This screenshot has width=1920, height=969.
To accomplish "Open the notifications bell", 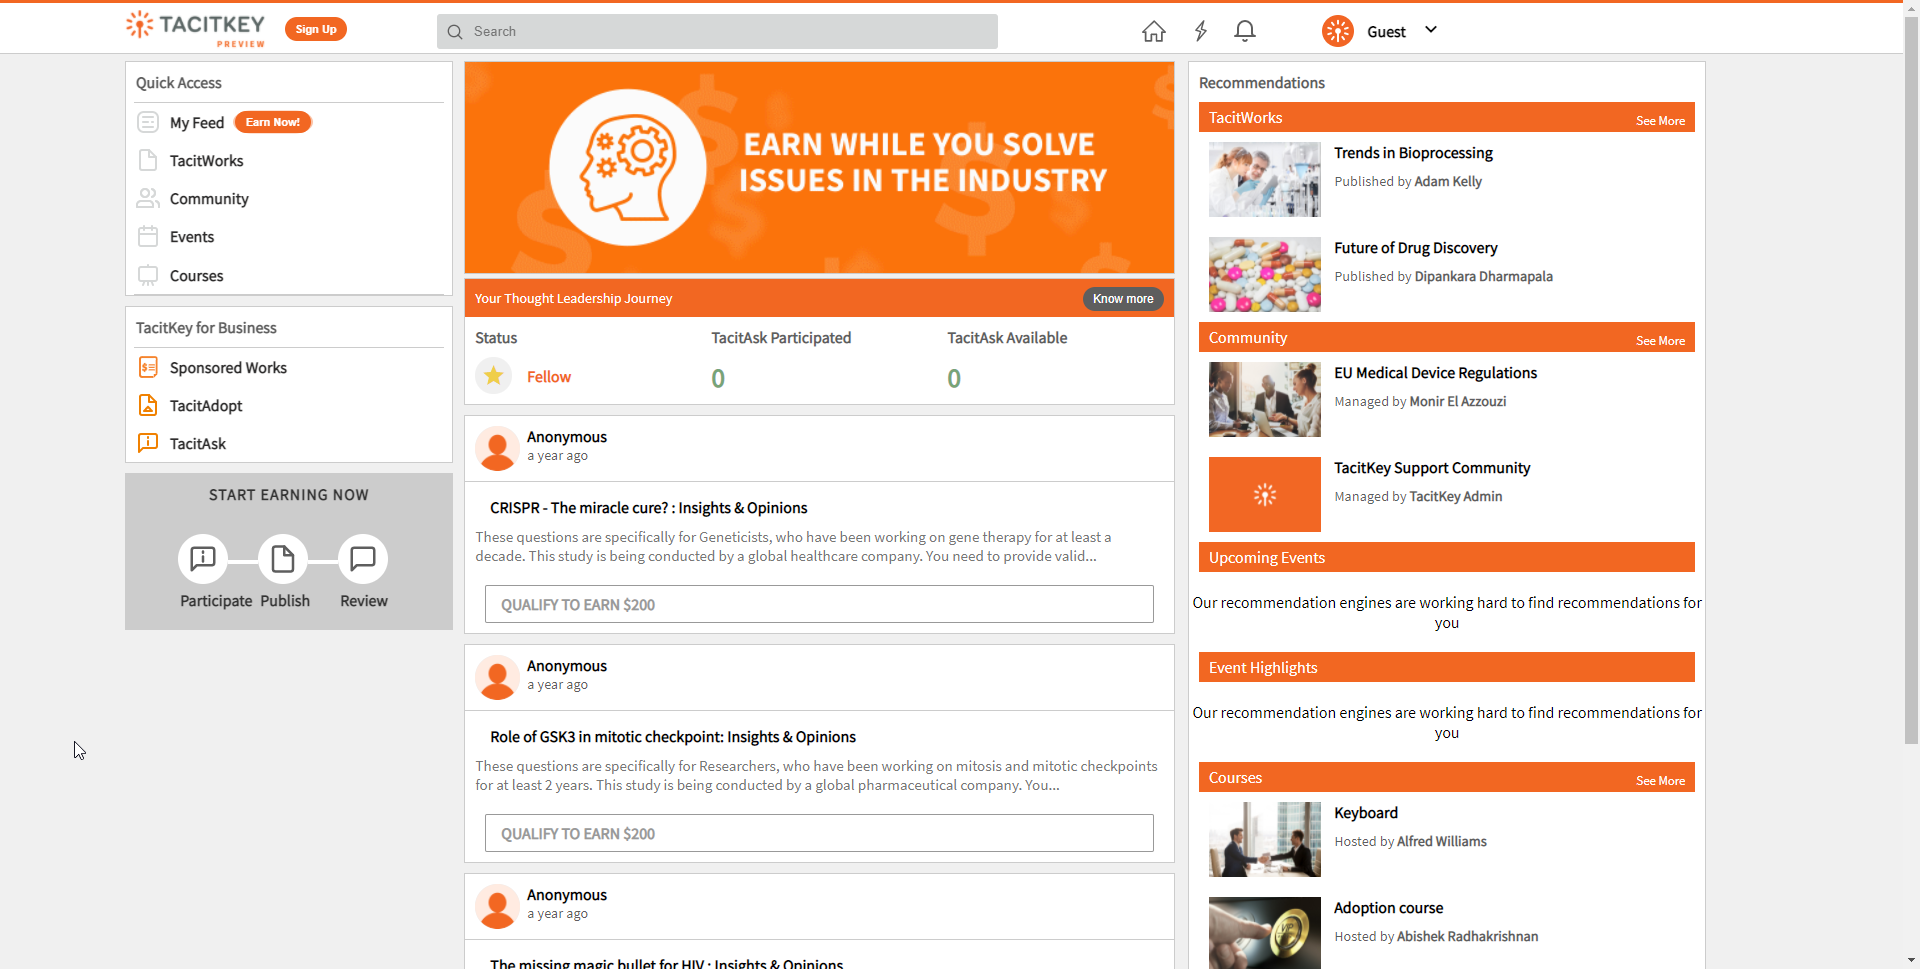I will (x=1245, y=31).
